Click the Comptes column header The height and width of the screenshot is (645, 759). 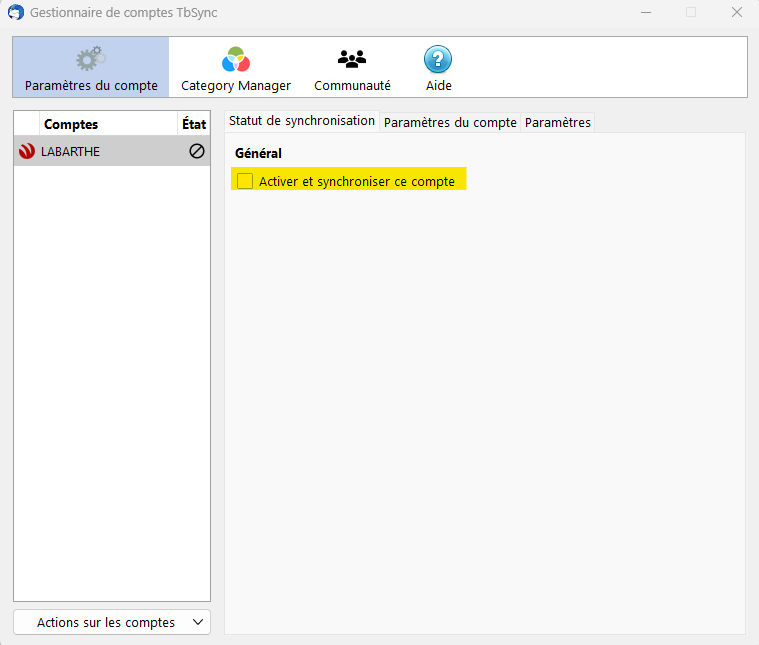tap(71, 124)
